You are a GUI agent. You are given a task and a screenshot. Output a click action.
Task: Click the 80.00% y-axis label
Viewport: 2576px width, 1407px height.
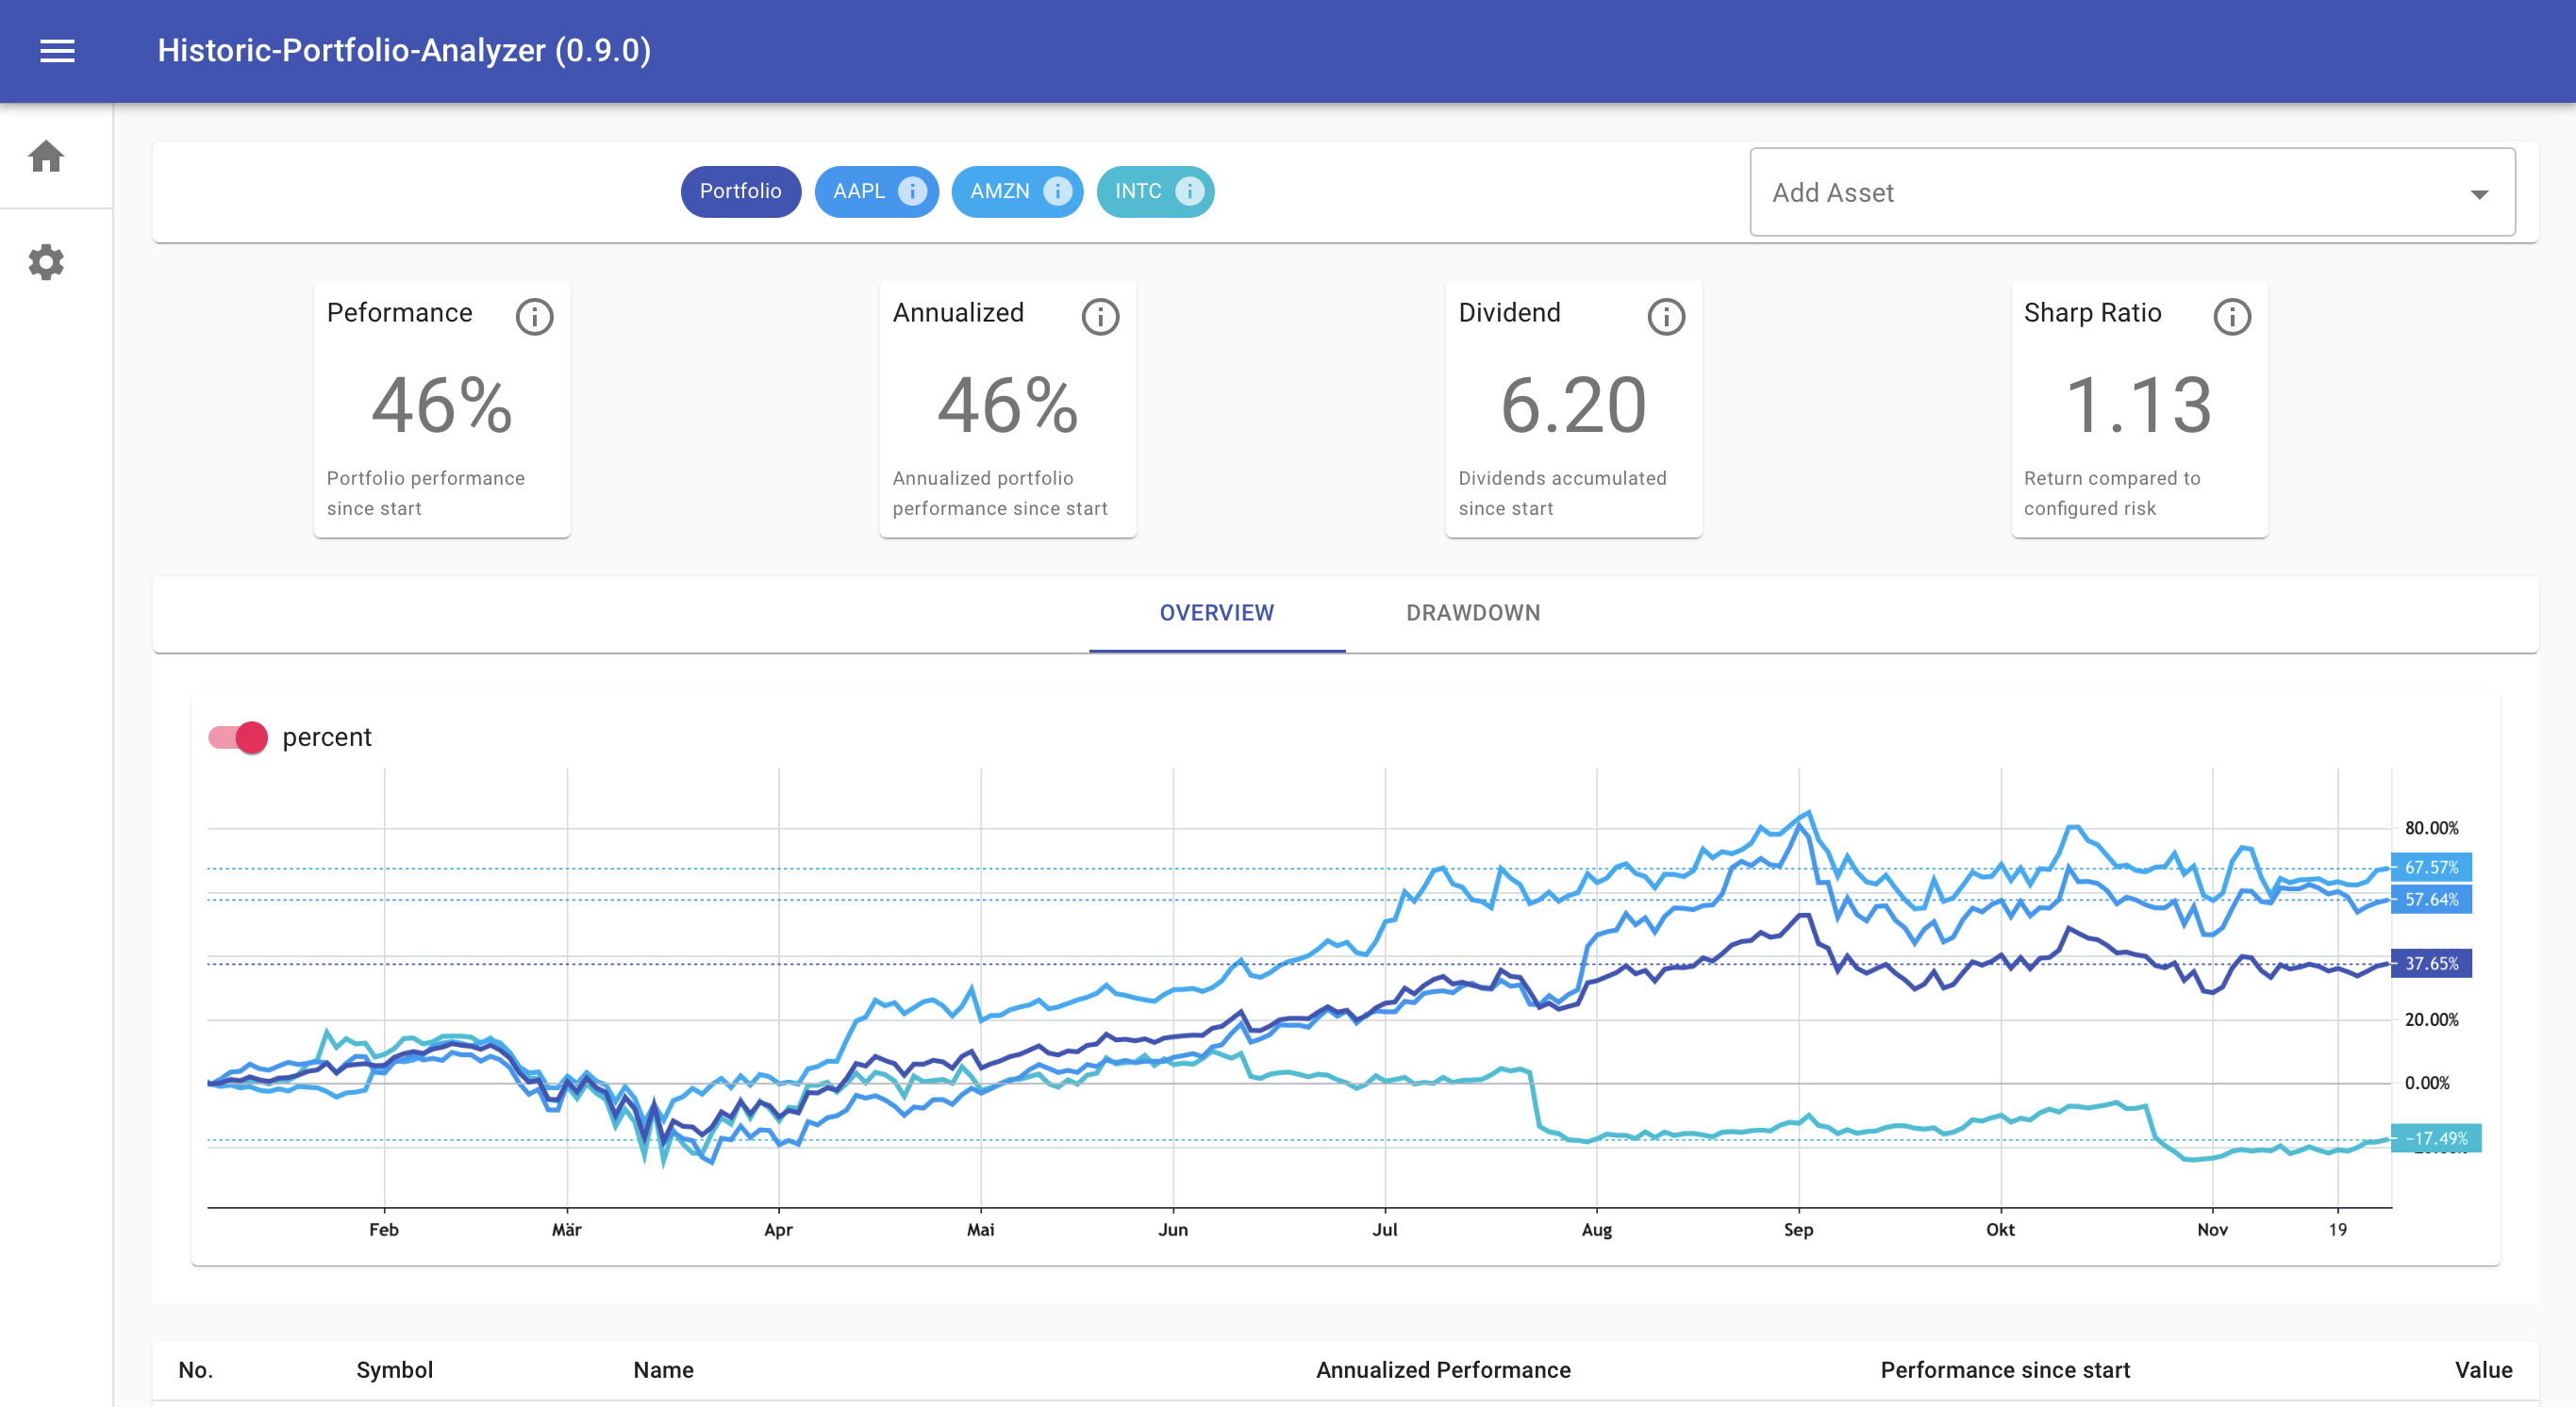point(2431,828)
